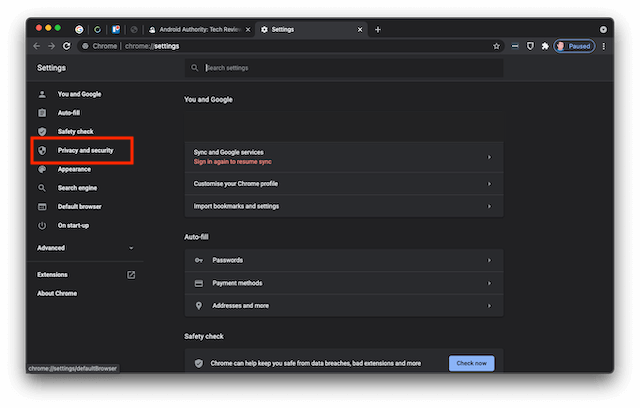Viewport: 640px width, 408px height.
Task: Open Customise your Chrome profile
Action: click(344, 184)
